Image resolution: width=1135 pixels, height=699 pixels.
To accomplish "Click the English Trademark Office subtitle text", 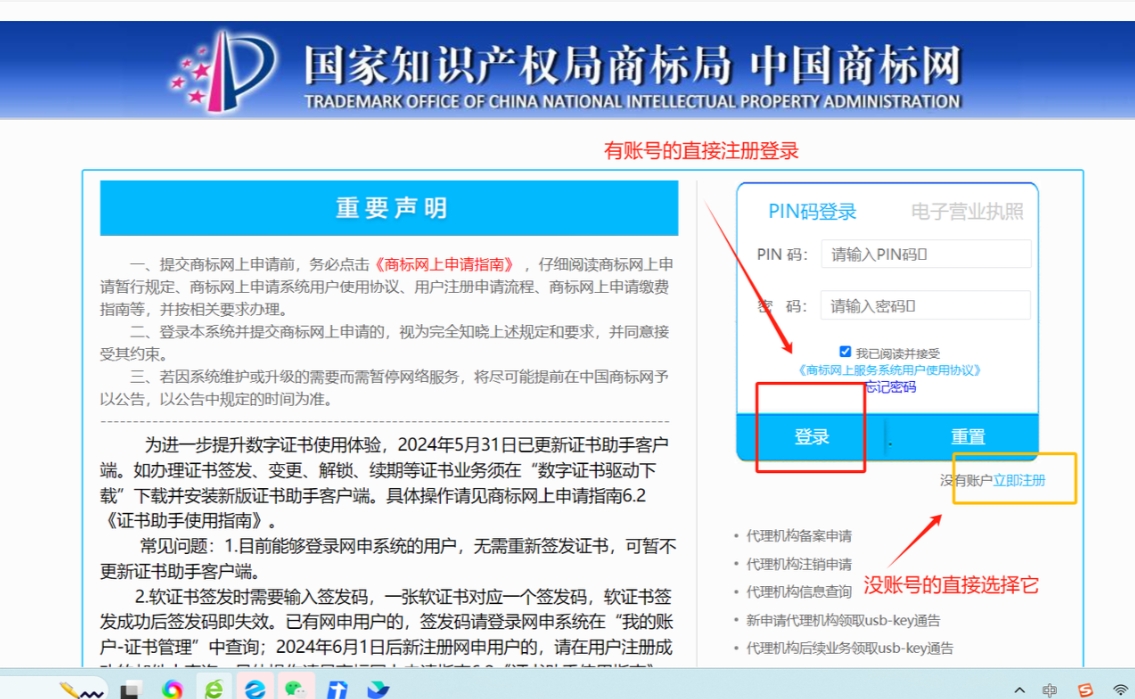I will 632,102.
